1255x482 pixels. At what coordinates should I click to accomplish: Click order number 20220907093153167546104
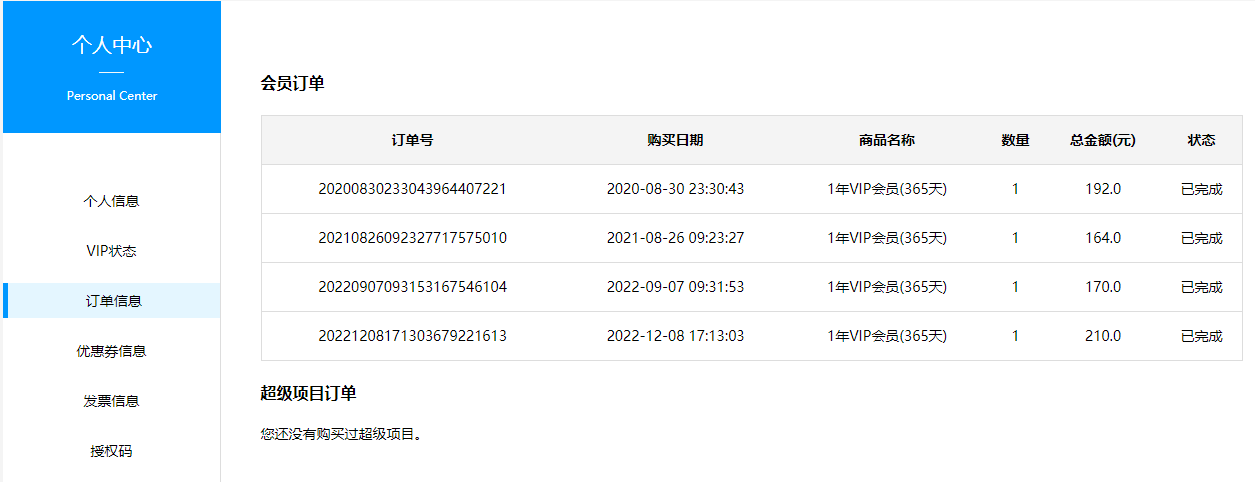click(x=412, y=287)
